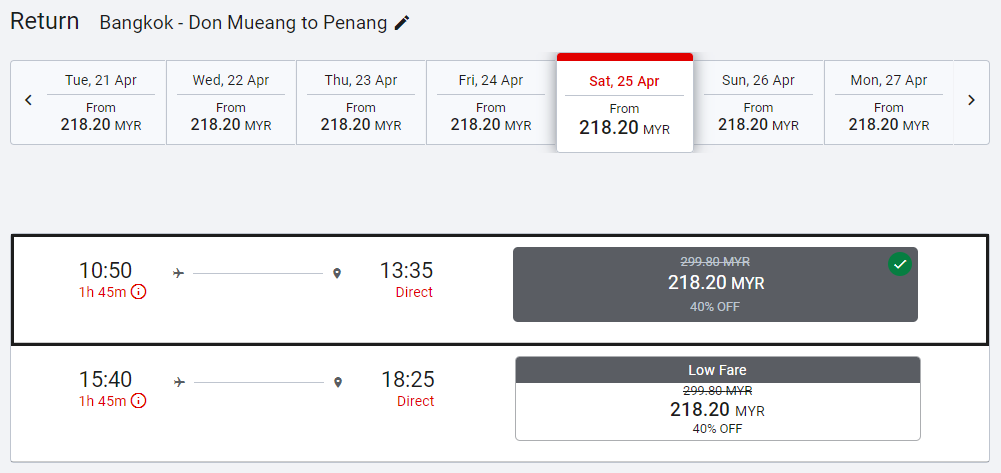Viewport: 1001px width, 473px height.
Task: Choose the Fri, 24 Apr date tab
Action: click(x=491, y=103)
